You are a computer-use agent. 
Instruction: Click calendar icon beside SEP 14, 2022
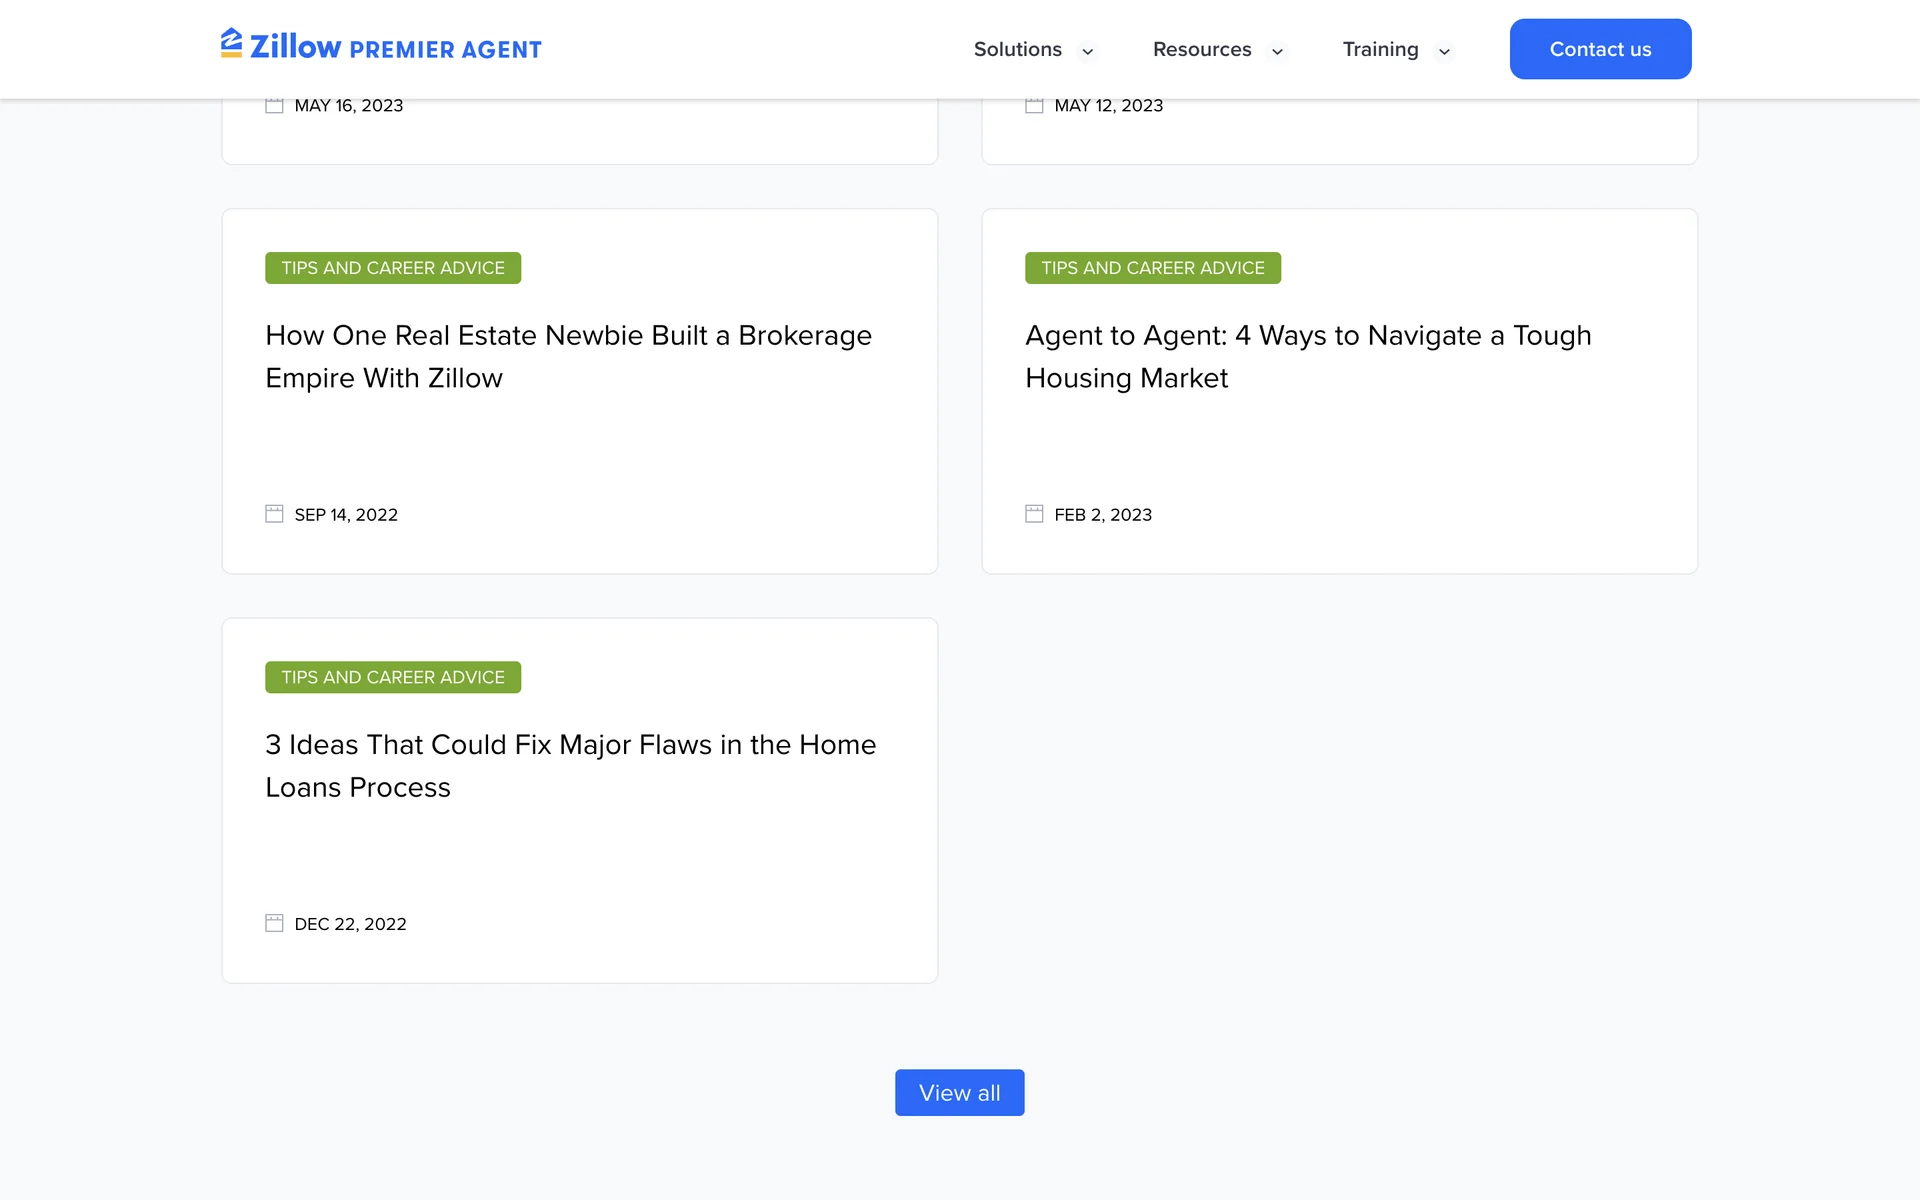pyautogui.click(x=274, y=514)
